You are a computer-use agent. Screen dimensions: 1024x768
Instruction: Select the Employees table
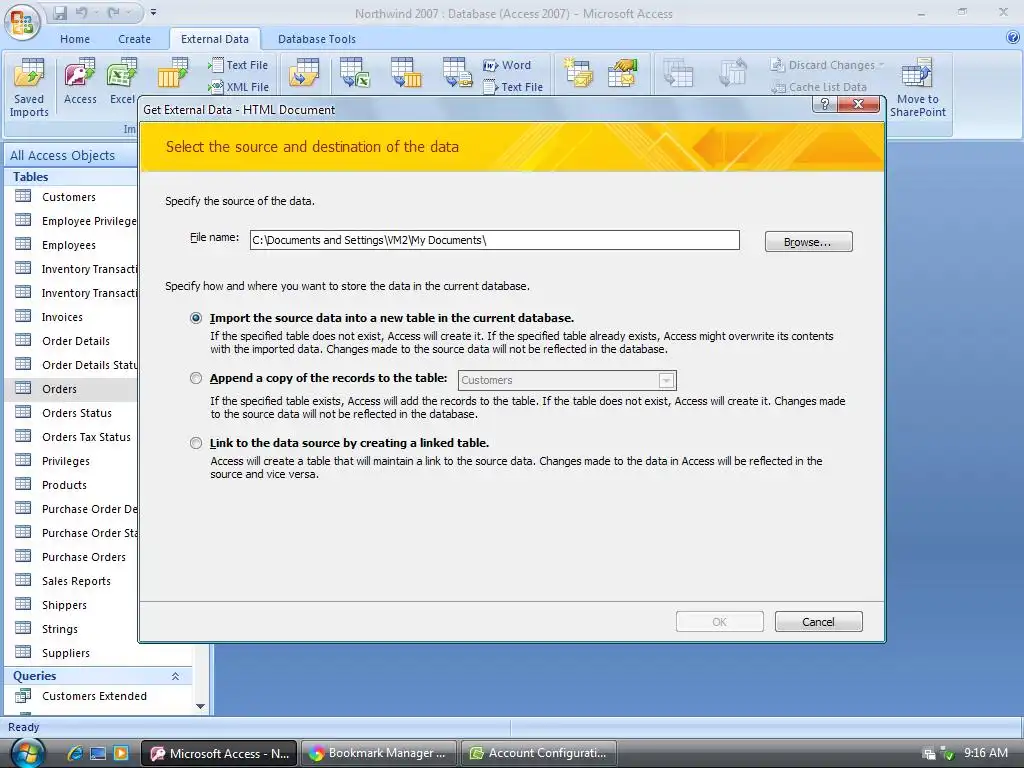click(x=71, y=245)
